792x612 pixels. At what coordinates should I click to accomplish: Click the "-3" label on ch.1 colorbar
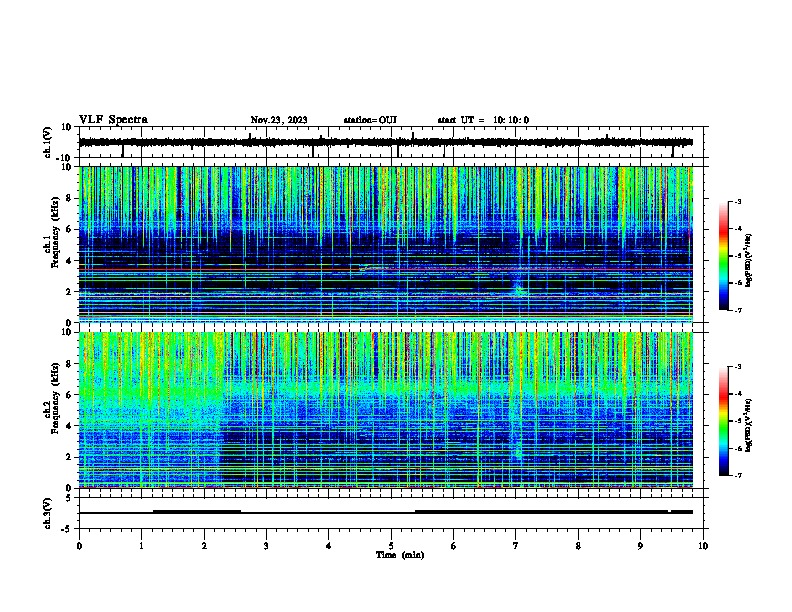pos(737,202)
